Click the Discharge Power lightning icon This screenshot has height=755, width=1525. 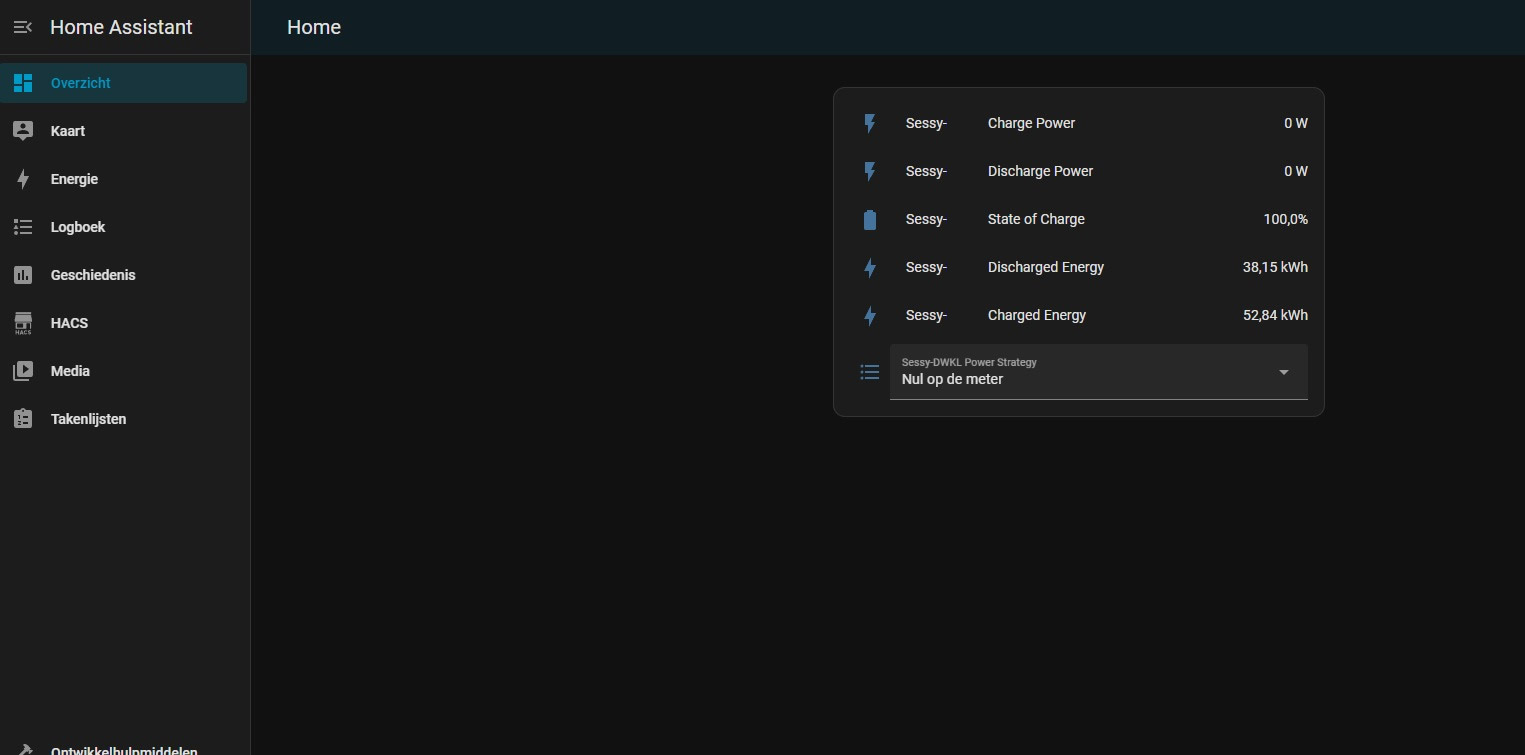tap(870, 171)
